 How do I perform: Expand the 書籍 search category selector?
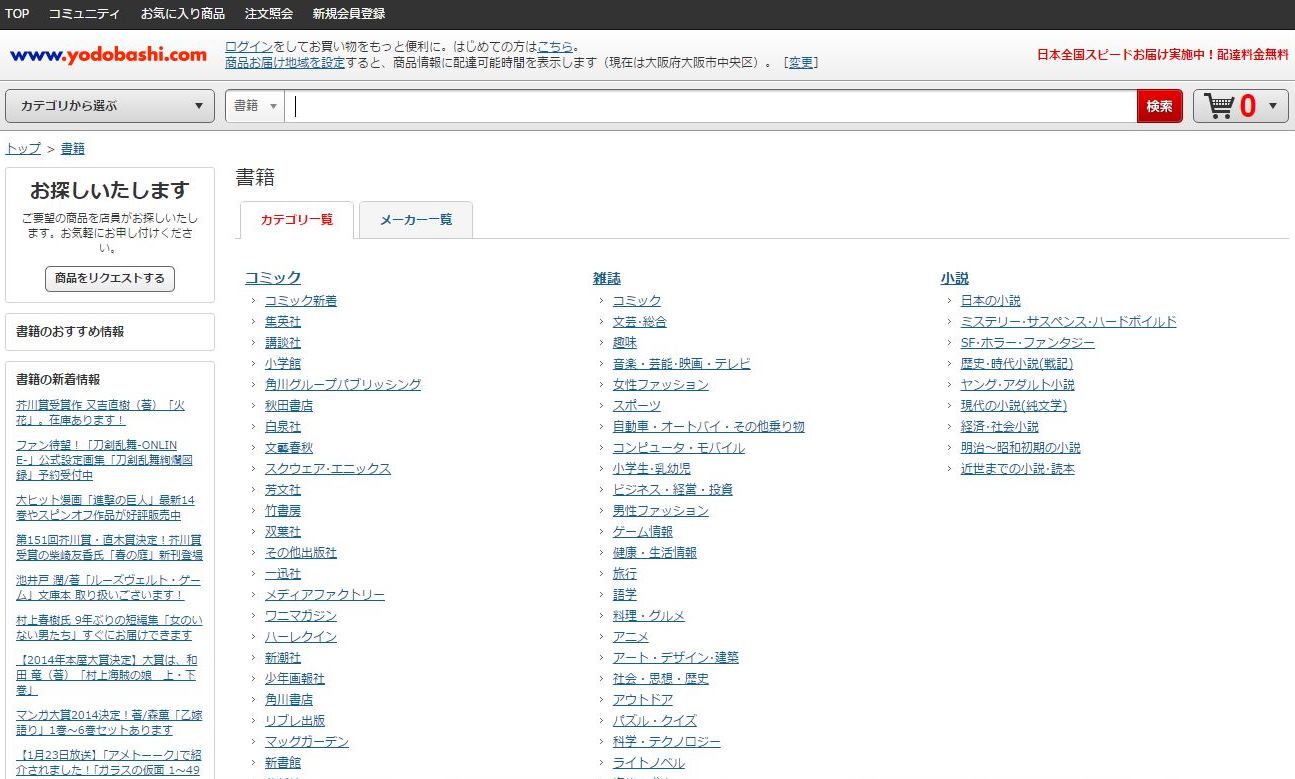[255, 106]
